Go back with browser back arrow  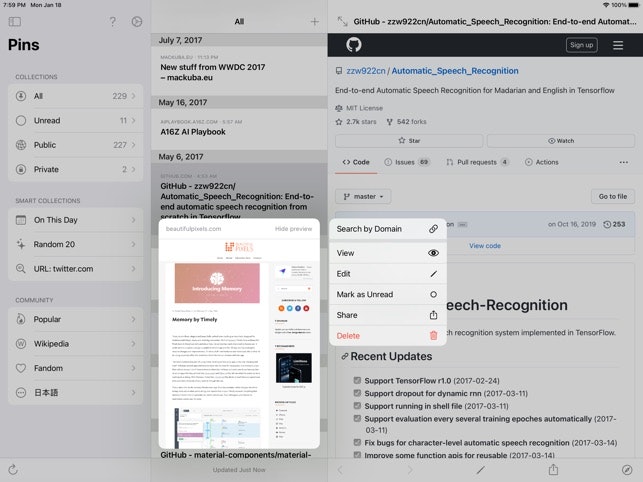pyautogui.click(x=340, y=470)
